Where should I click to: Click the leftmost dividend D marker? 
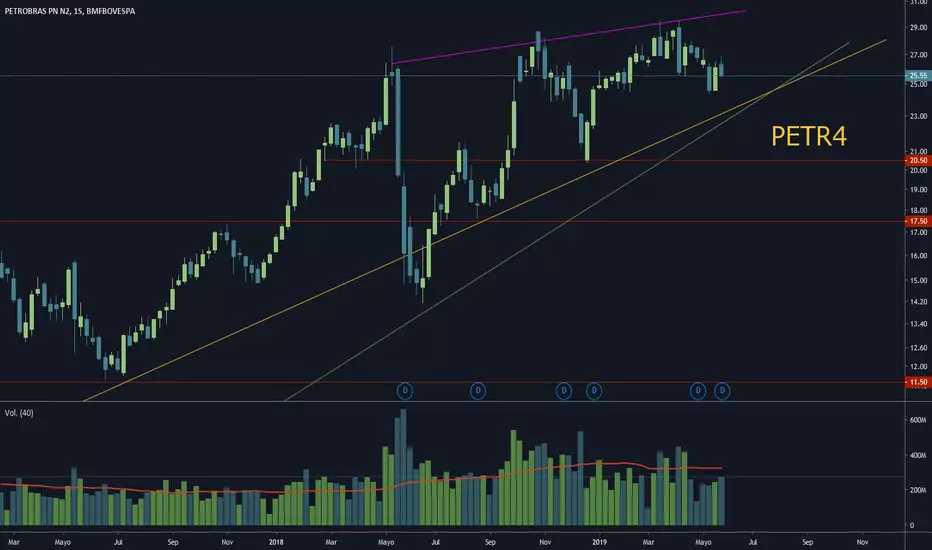[x=405, y=391]
